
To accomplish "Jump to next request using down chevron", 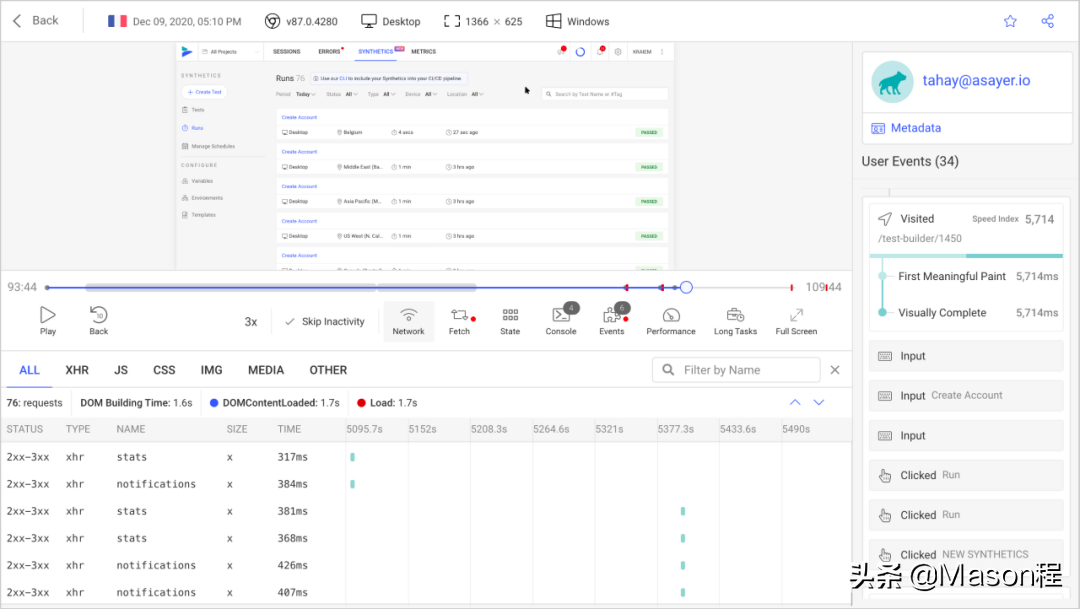I will [819, 402].
